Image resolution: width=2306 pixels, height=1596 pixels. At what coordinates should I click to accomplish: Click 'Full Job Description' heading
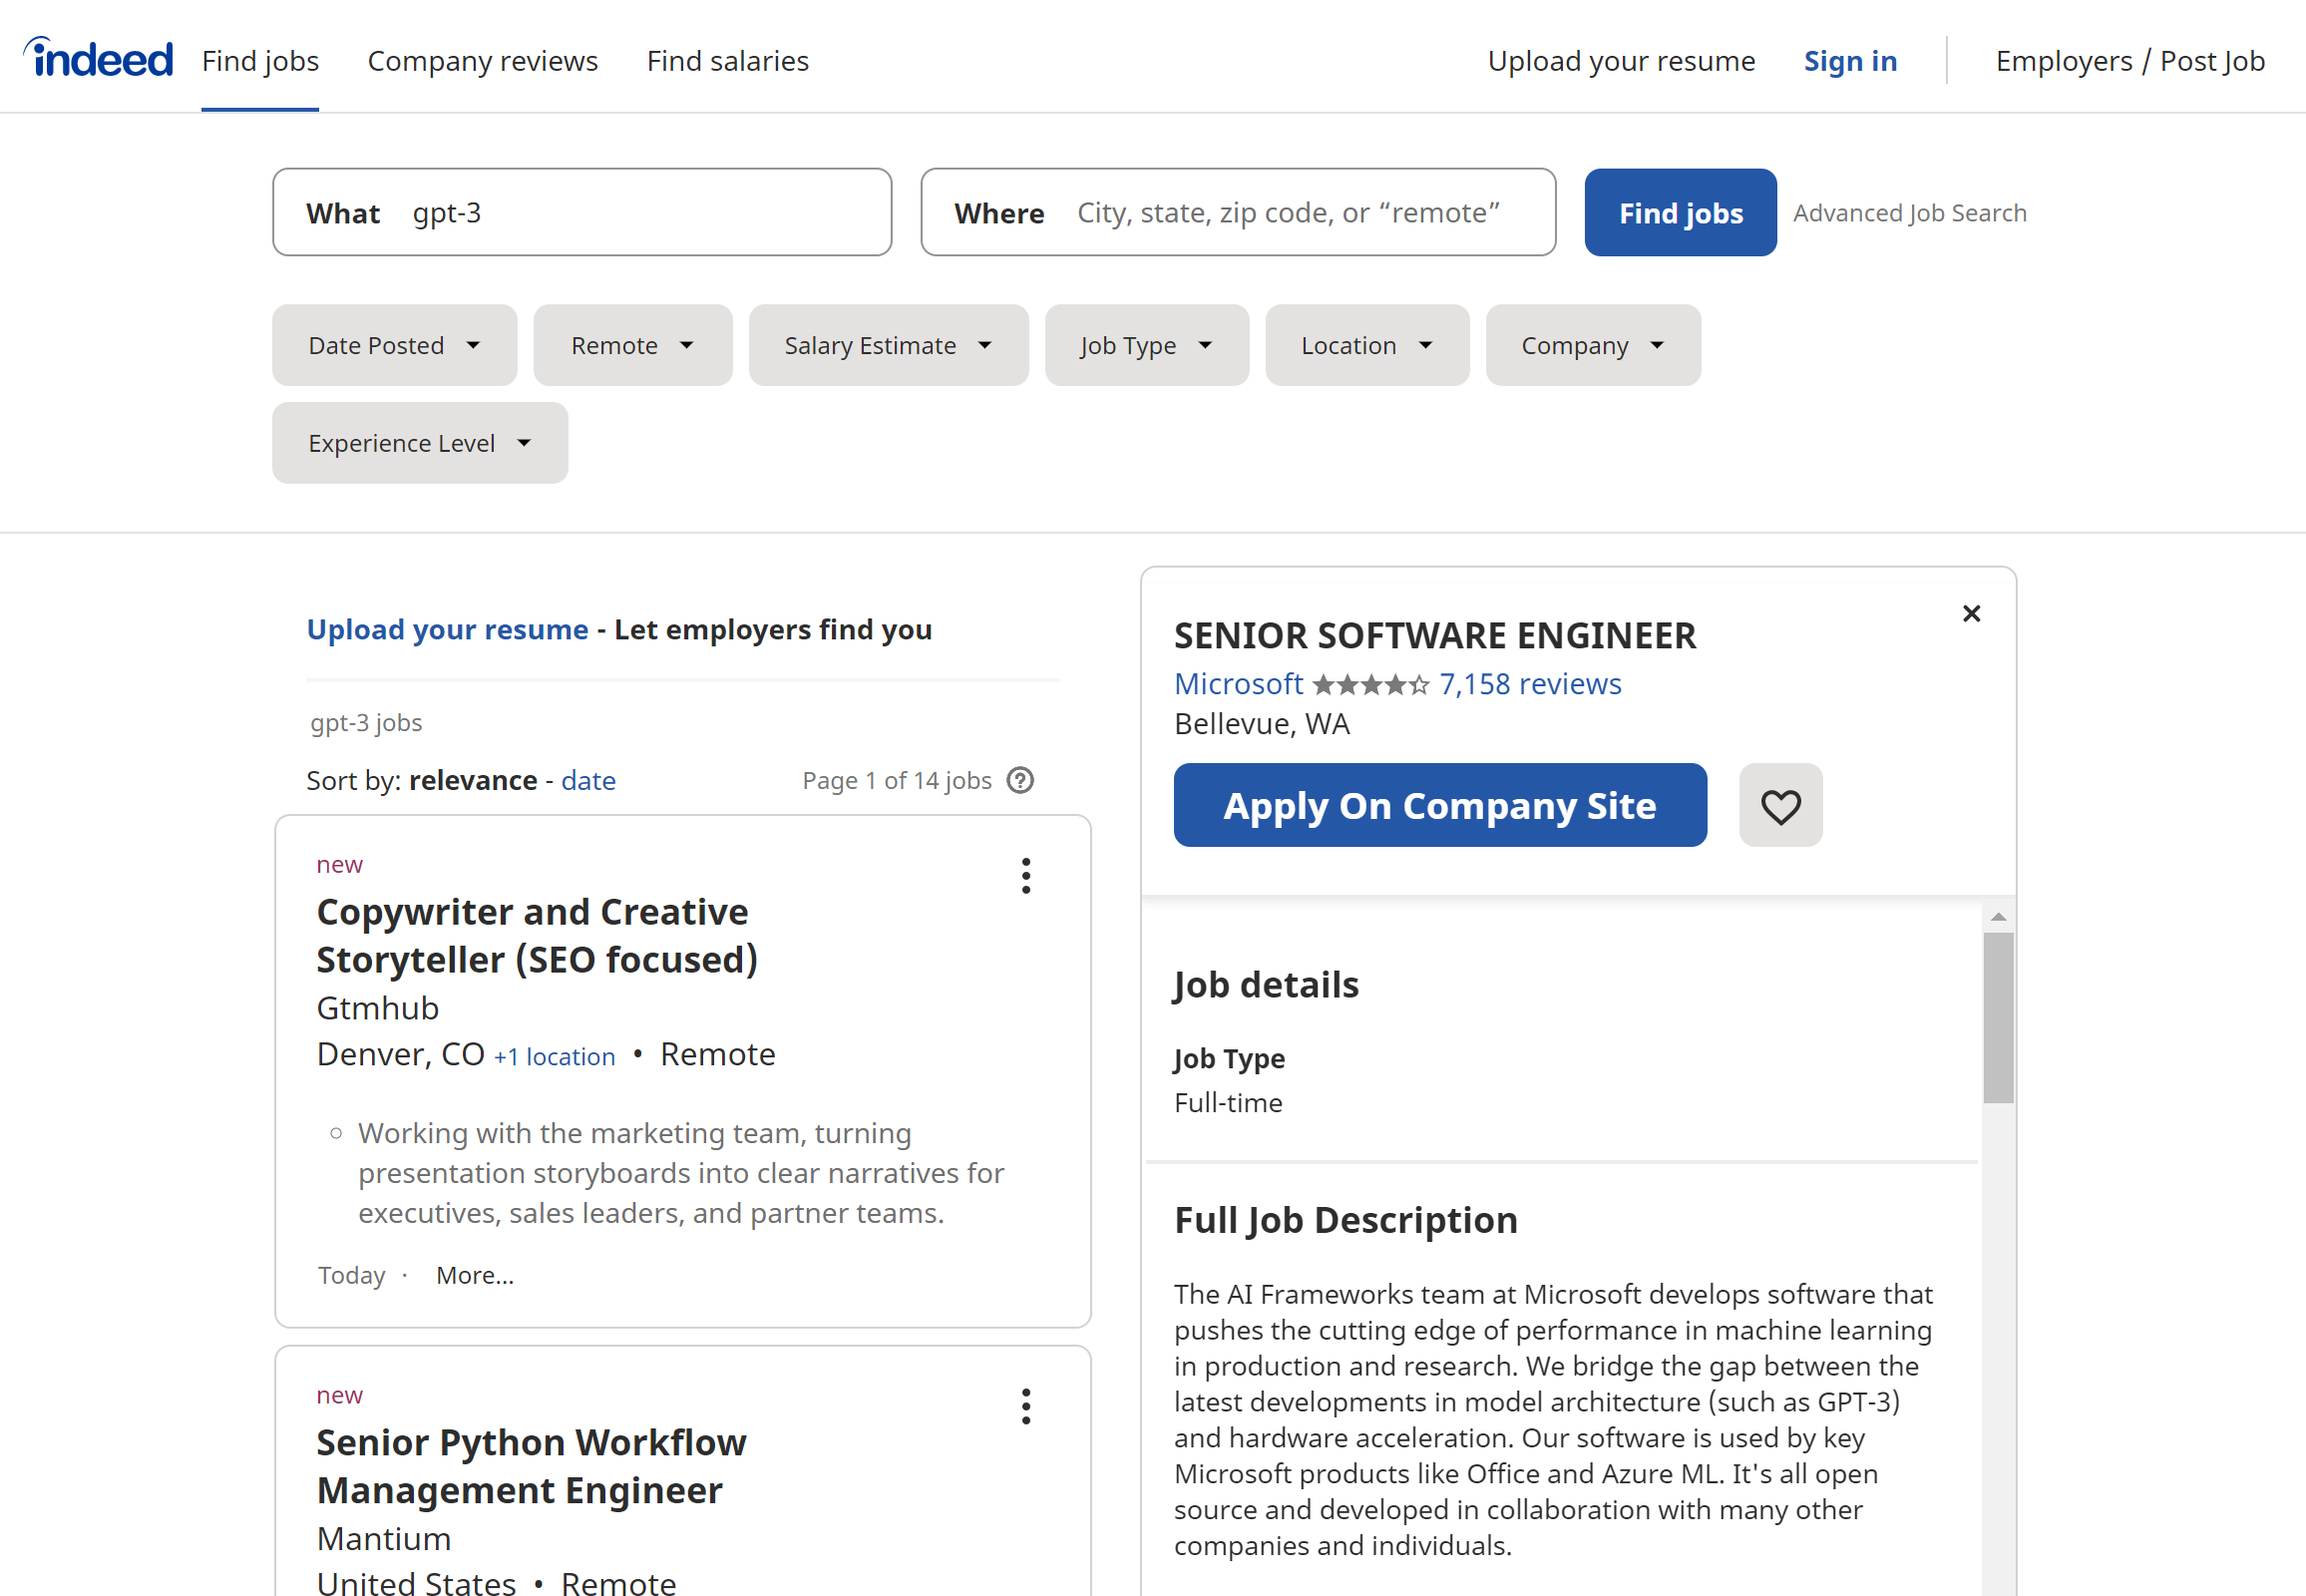1345,1221
